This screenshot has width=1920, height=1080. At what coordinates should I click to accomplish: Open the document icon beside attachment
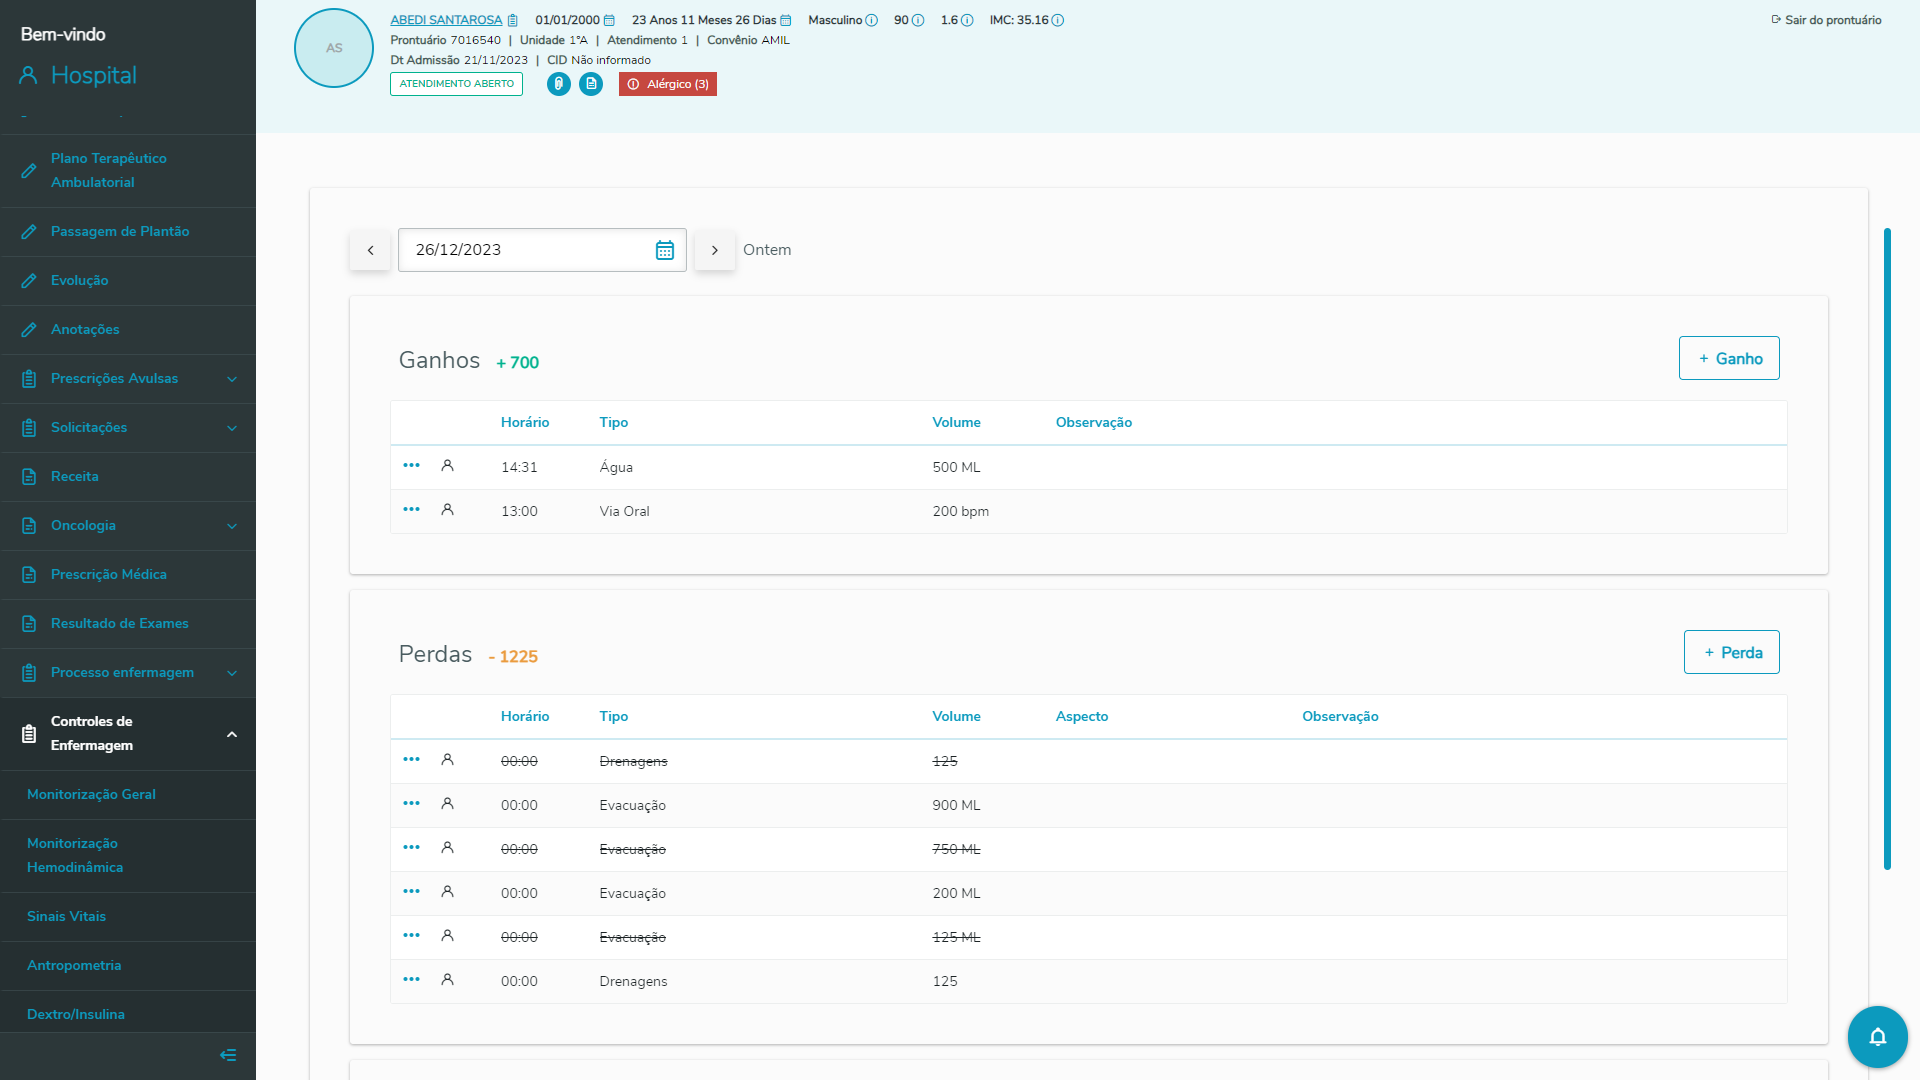click(591, 84)
